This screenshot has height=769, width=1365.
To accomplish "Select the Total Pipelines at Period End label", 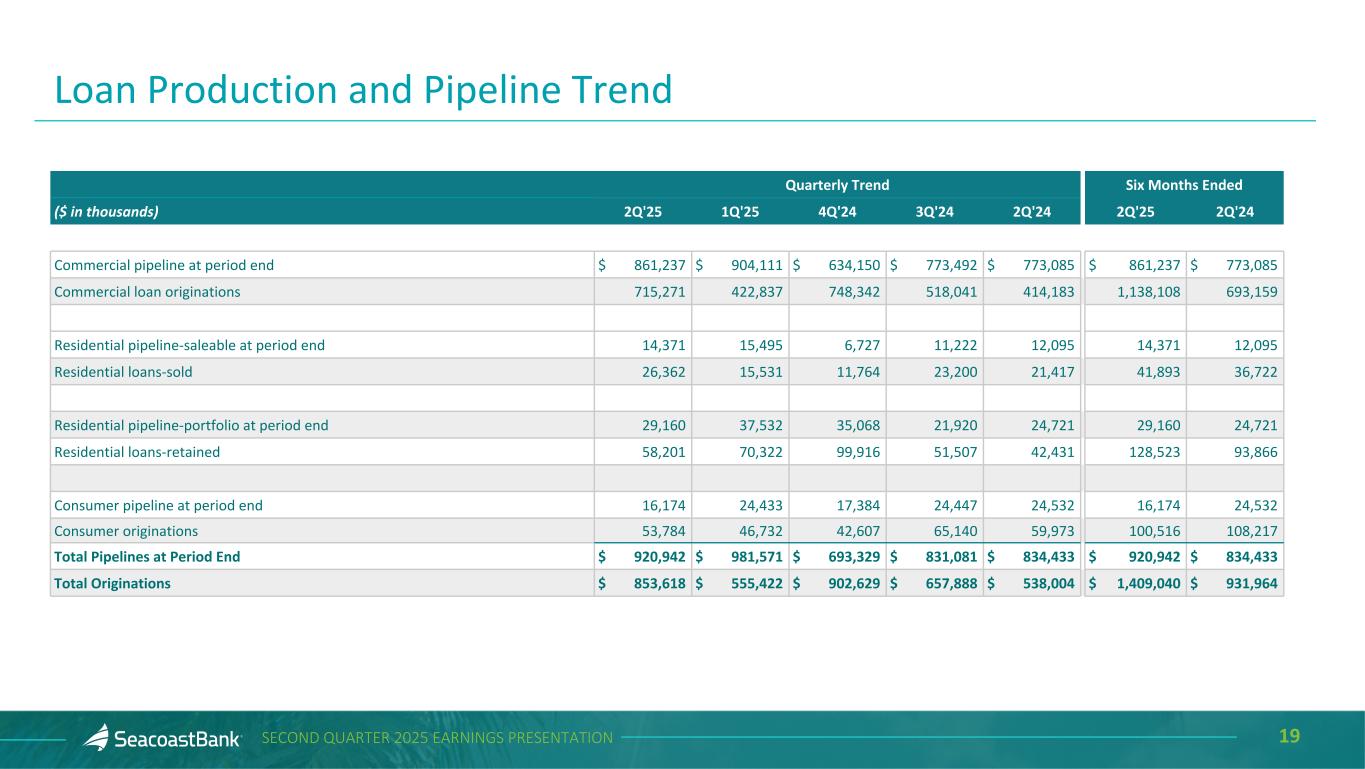I will pos(147,557).
